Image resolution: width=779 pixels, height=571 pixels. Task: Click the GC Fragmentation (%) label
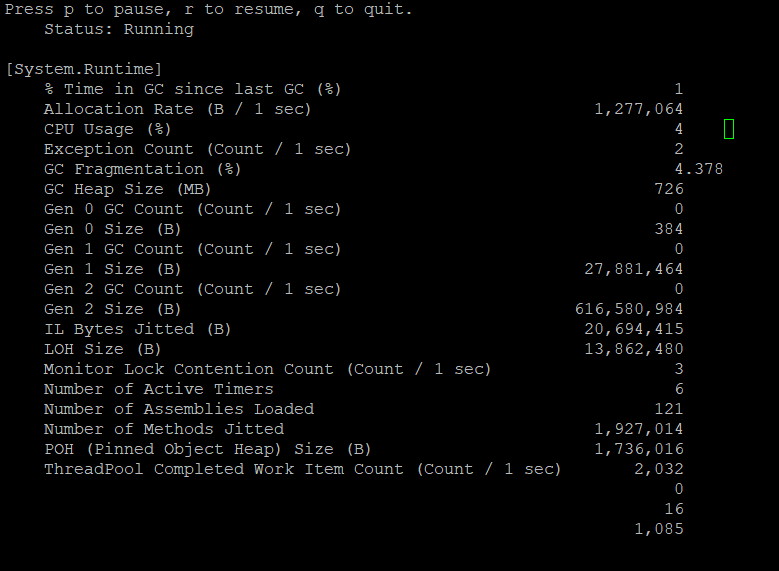(142, 169)
